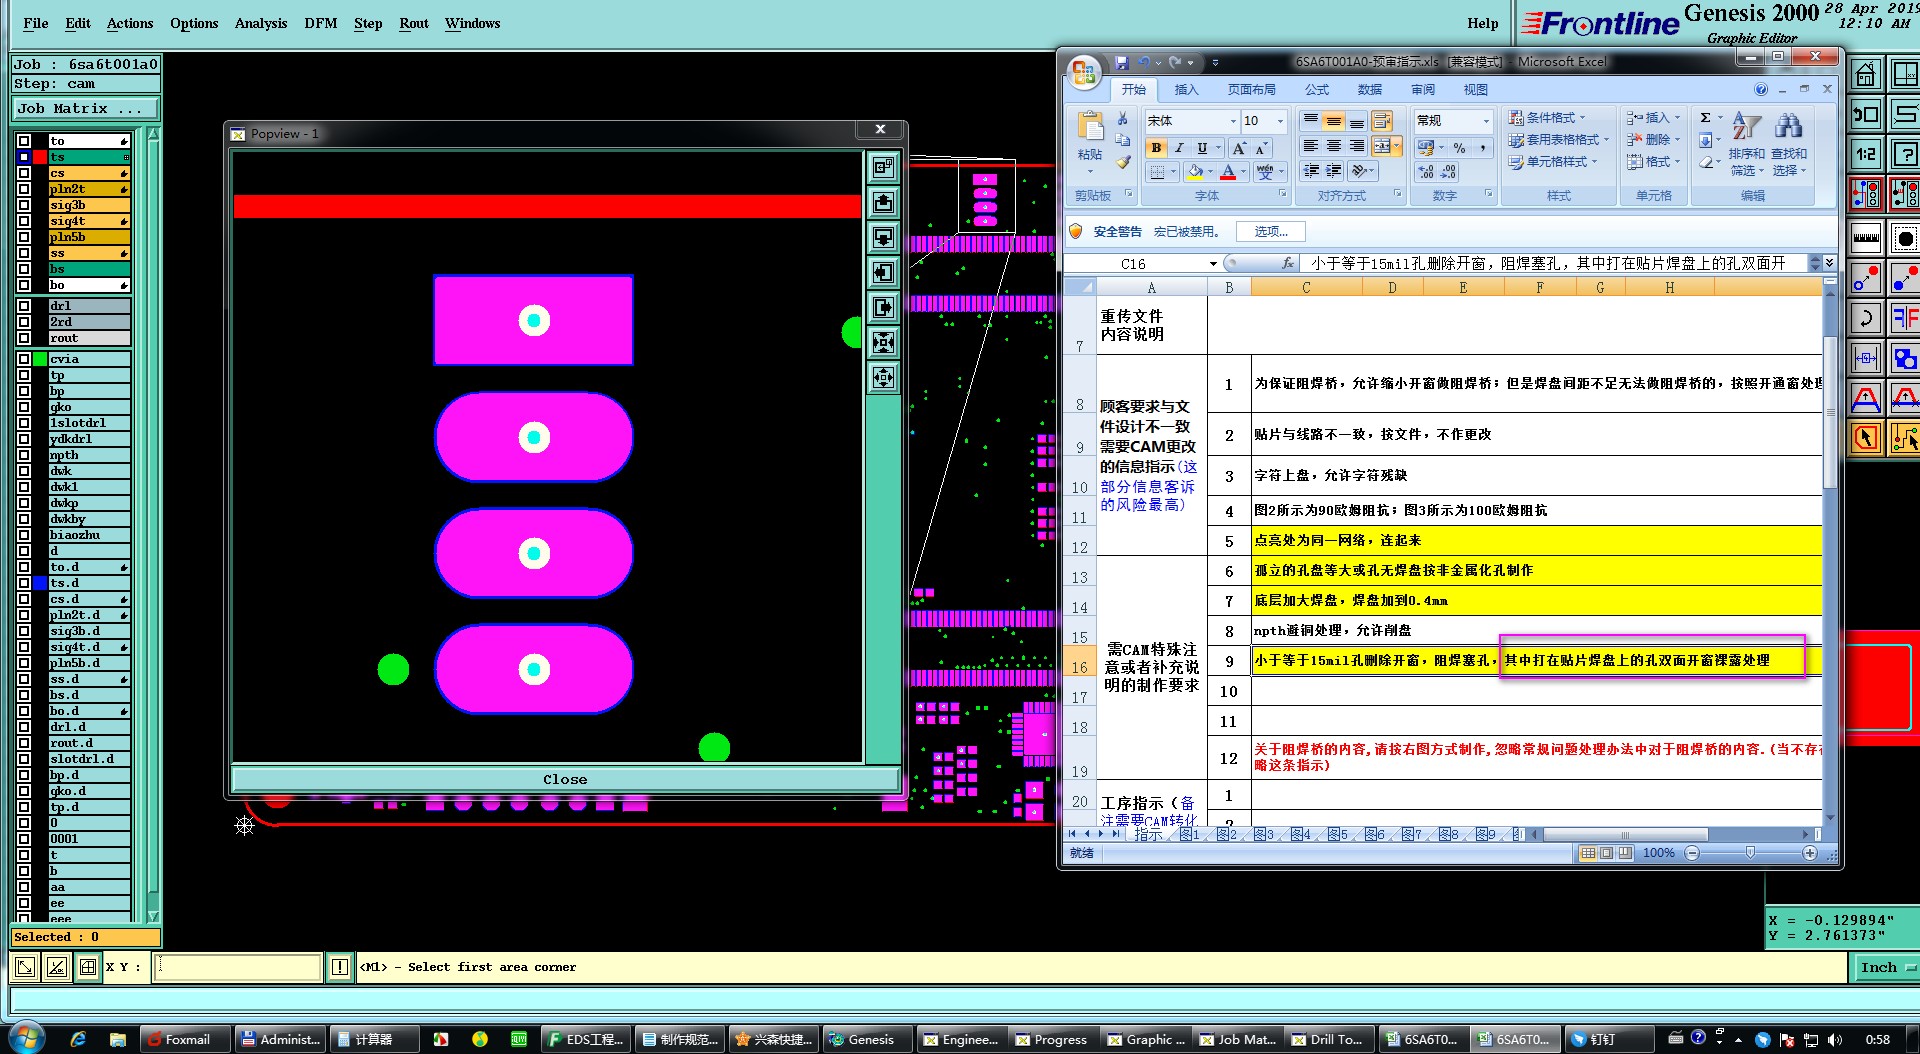
Task: Pan down in the Popview panel
Action: (x=883, y=238)
